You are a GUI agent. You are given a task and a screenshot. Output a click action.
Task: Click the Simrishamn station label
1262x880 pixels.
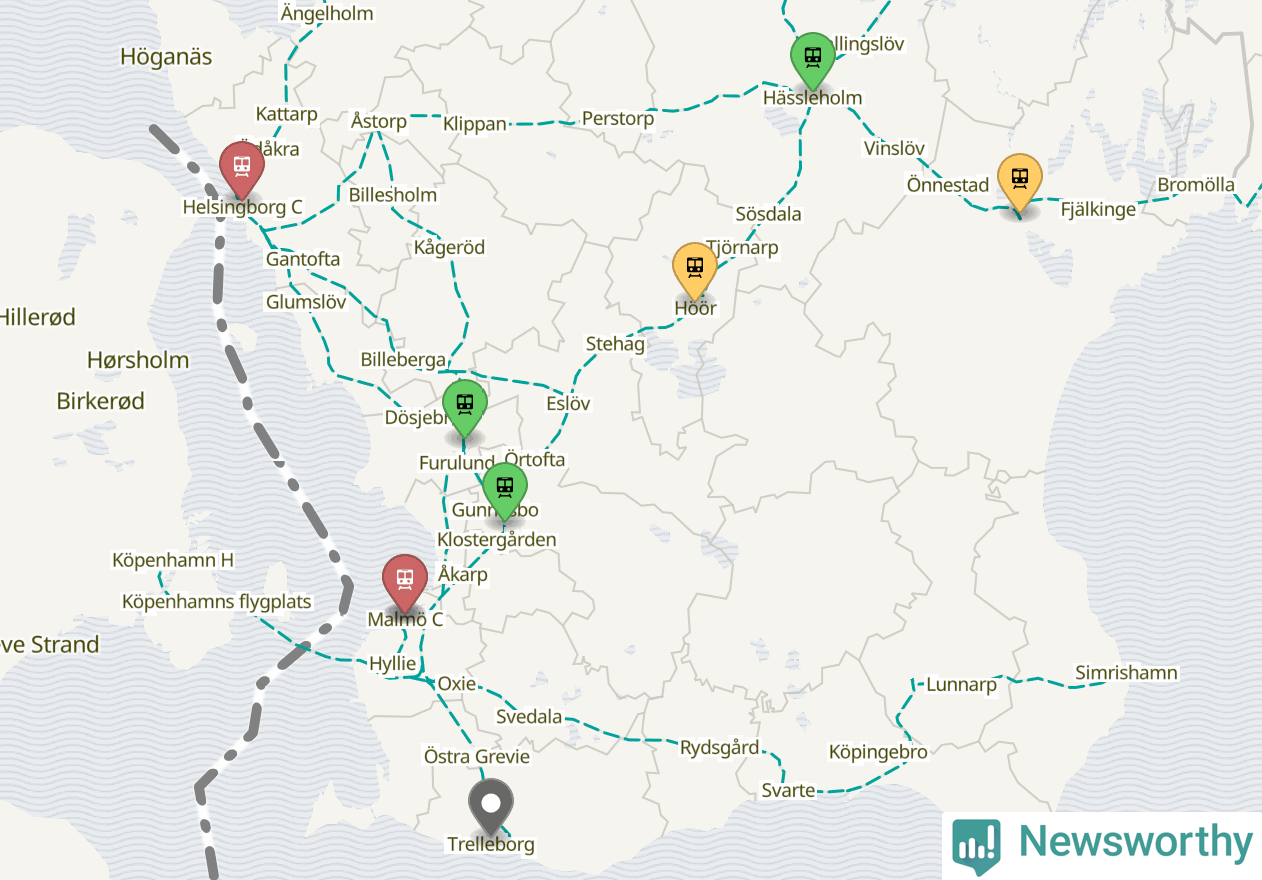tap(1126, 673)
